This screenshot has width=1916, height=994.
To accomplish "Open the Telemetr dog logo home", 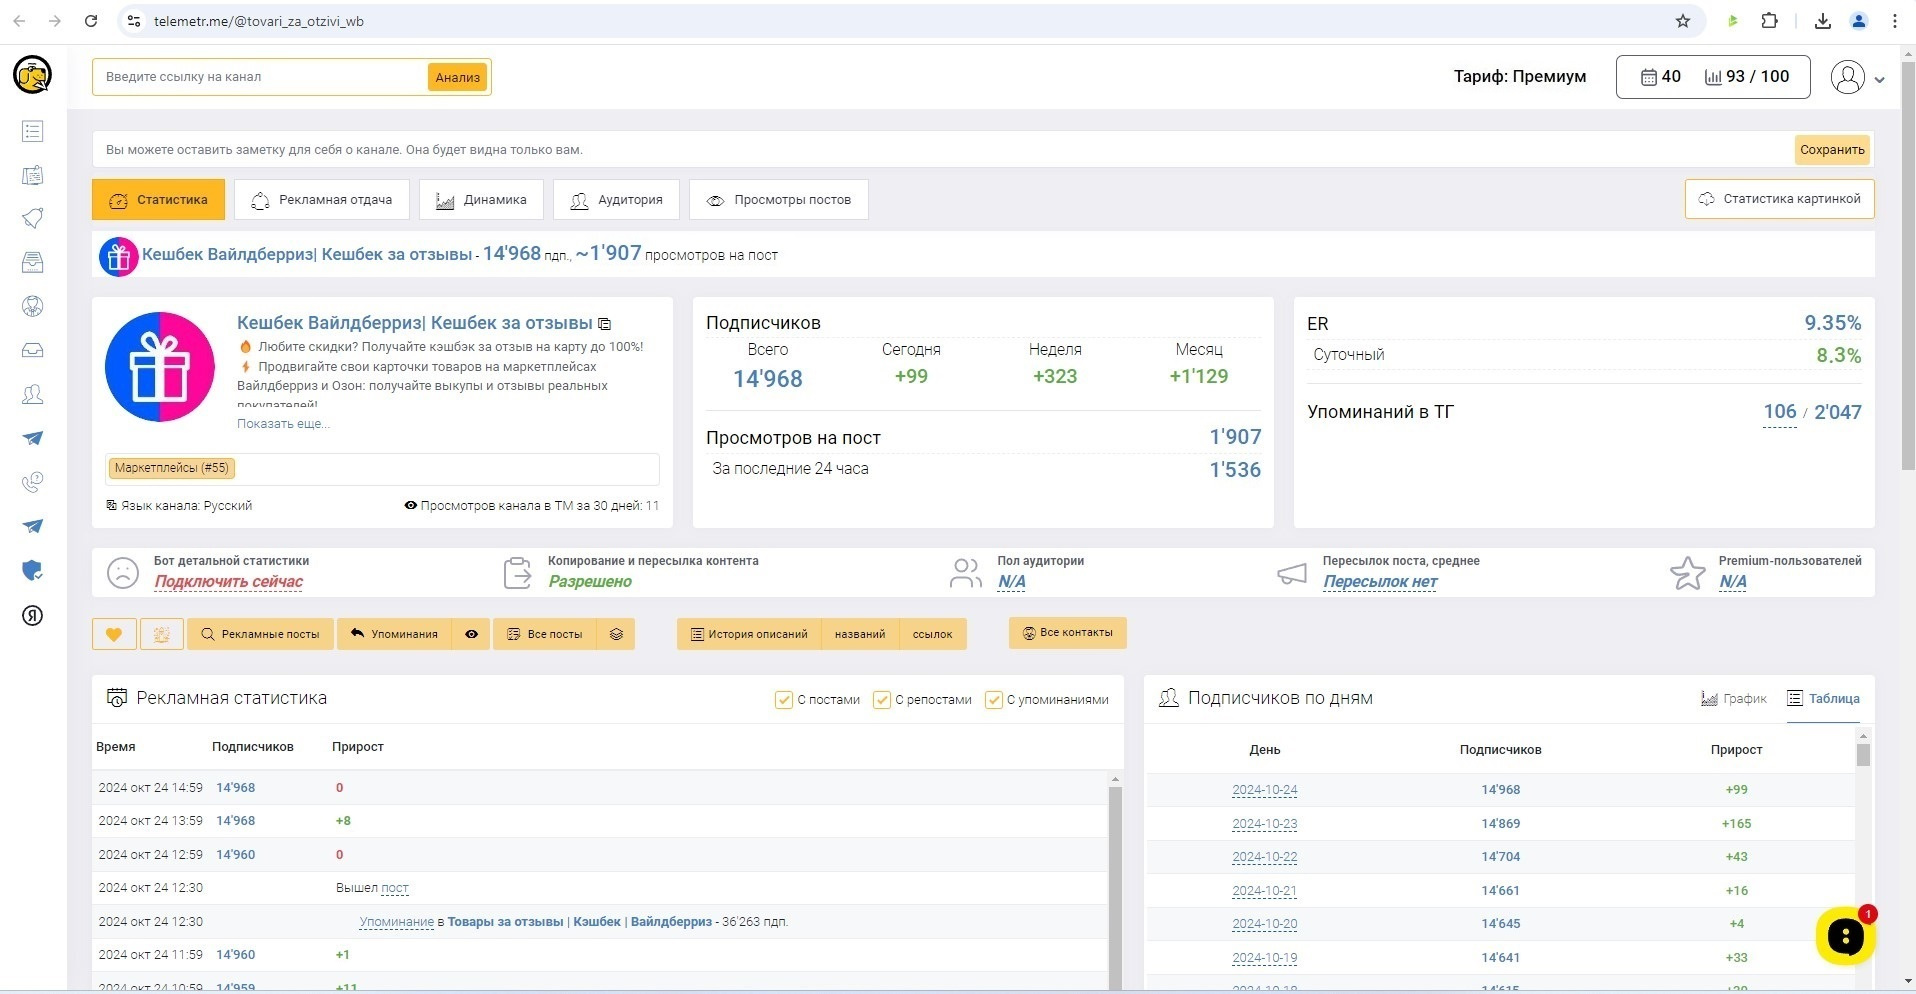I will (x=32, y=75).
